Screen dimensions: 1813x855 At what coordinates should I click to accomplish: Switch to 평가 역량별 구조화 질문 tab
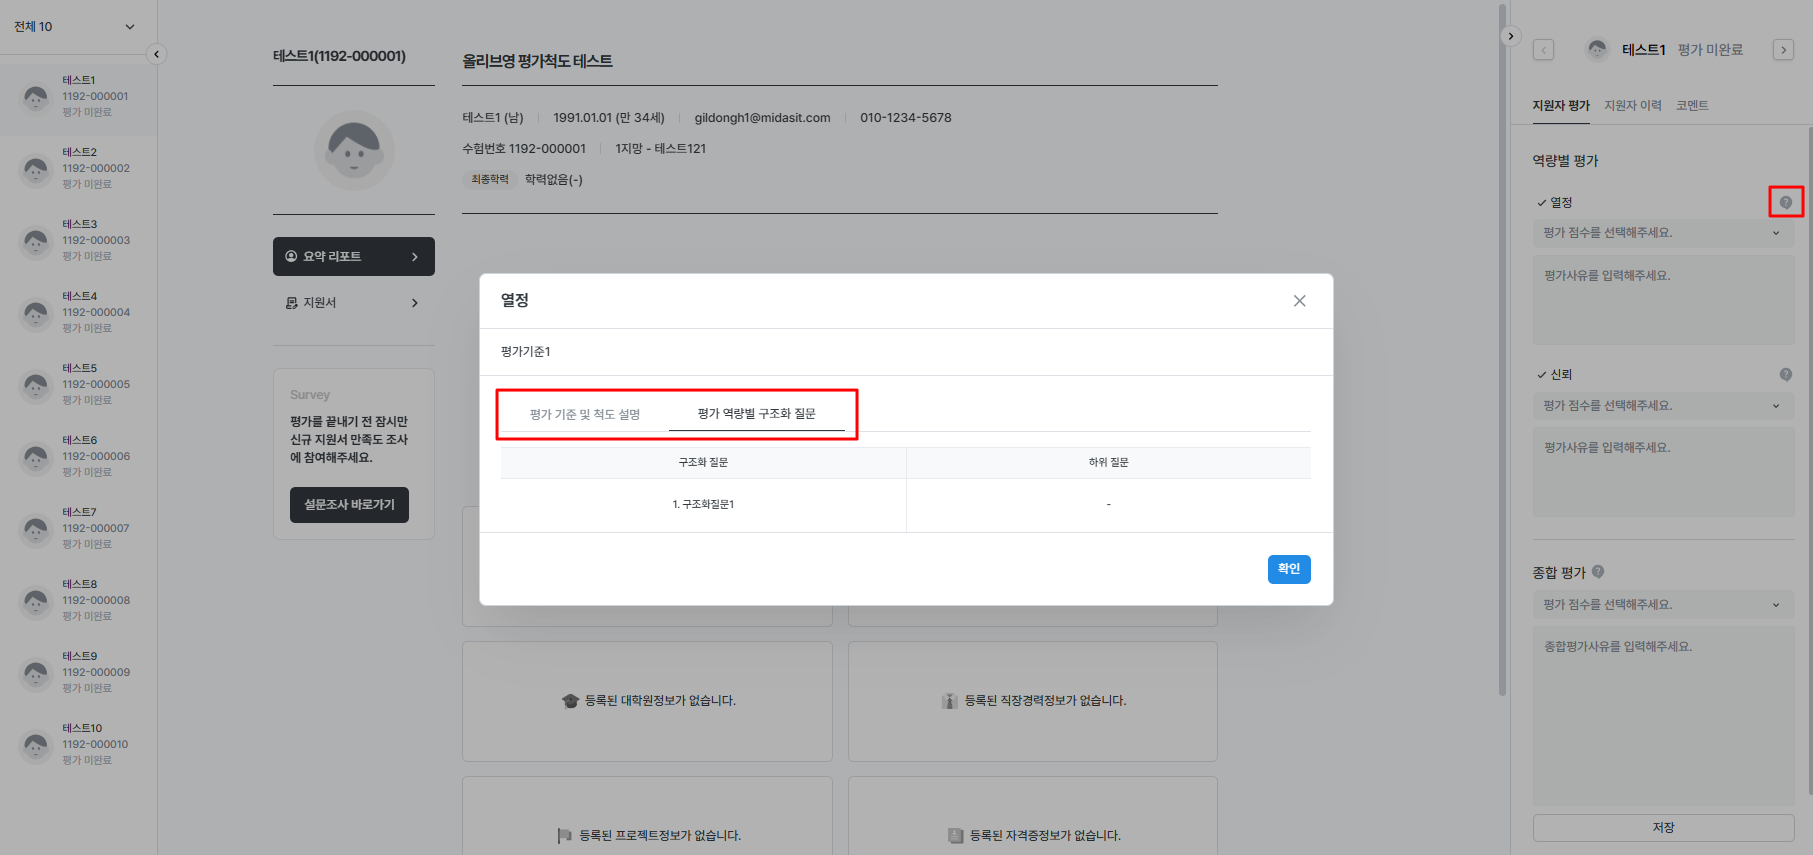pos(757,414)
